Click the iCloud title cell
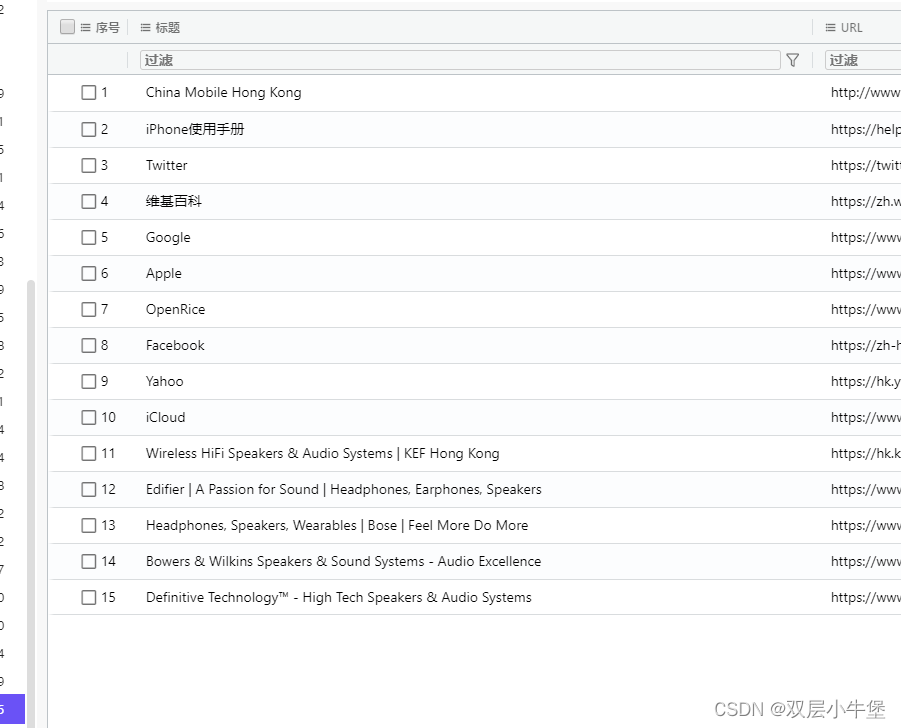This screenshot has width=901, height=728. point(165,417)
